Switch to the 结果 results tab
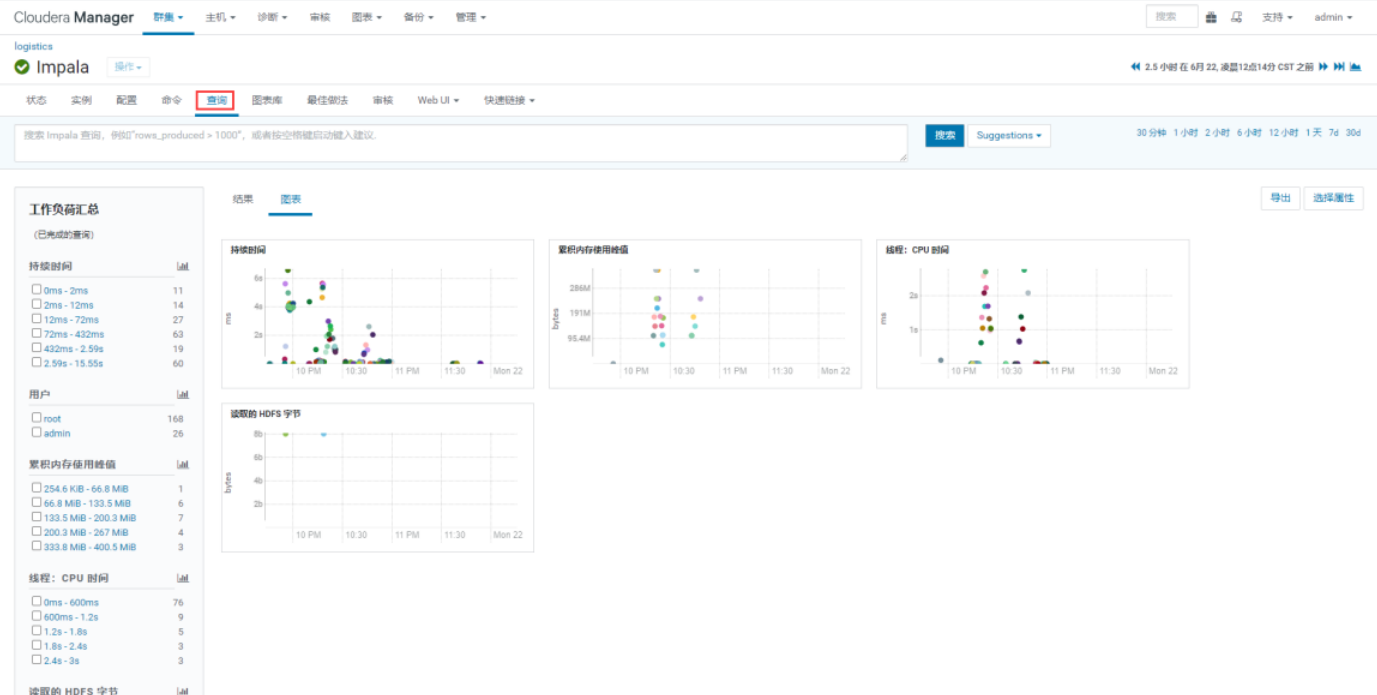The width and height of the screenshot is (1377, 695). 243,199
